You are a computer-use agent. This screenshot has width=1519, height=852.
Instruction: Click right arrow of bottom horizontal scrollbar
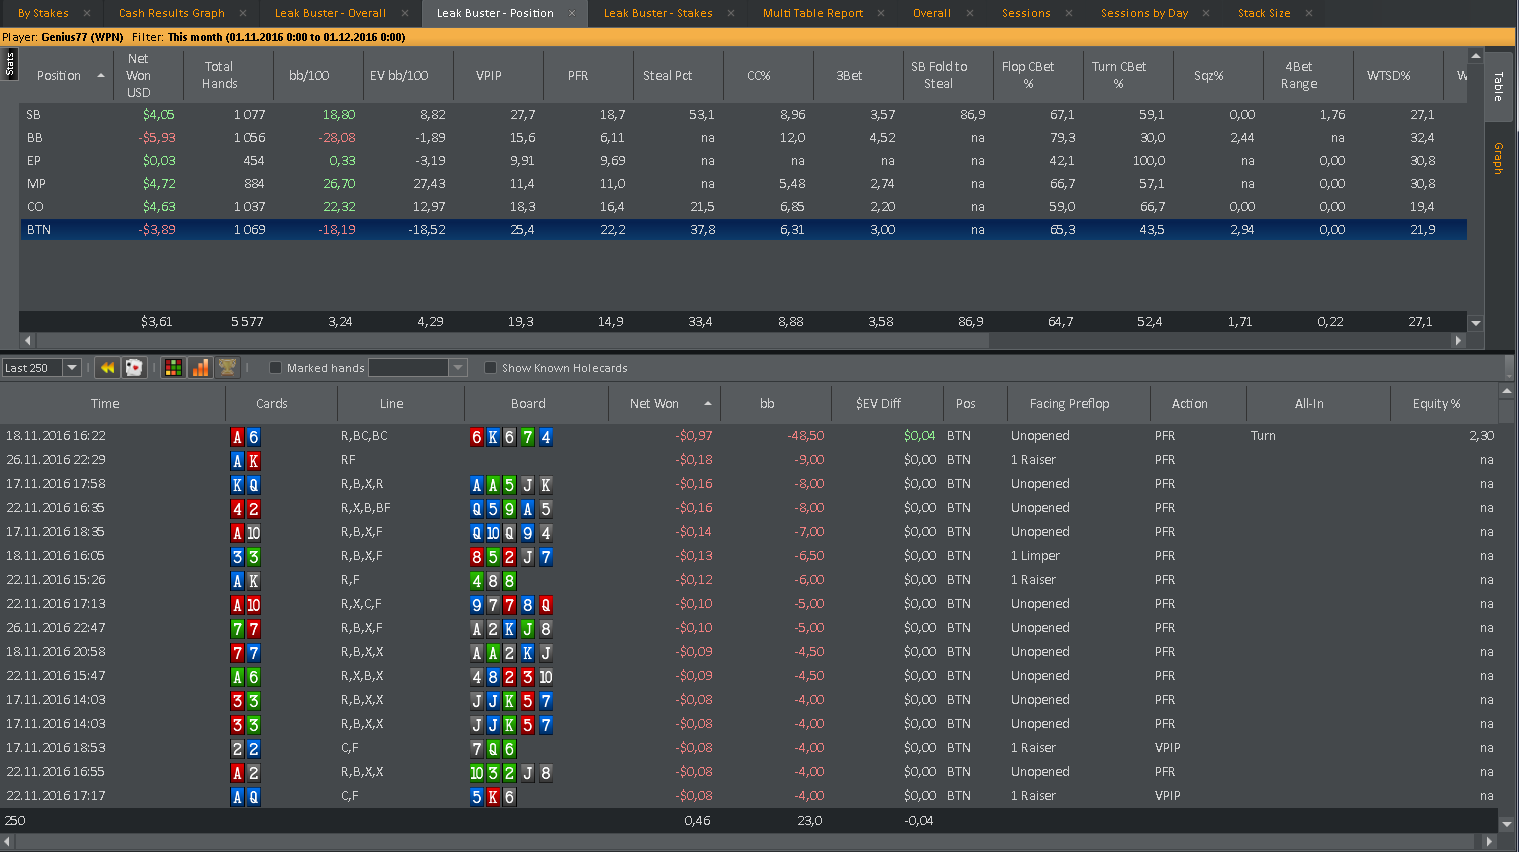point(1490,842)
